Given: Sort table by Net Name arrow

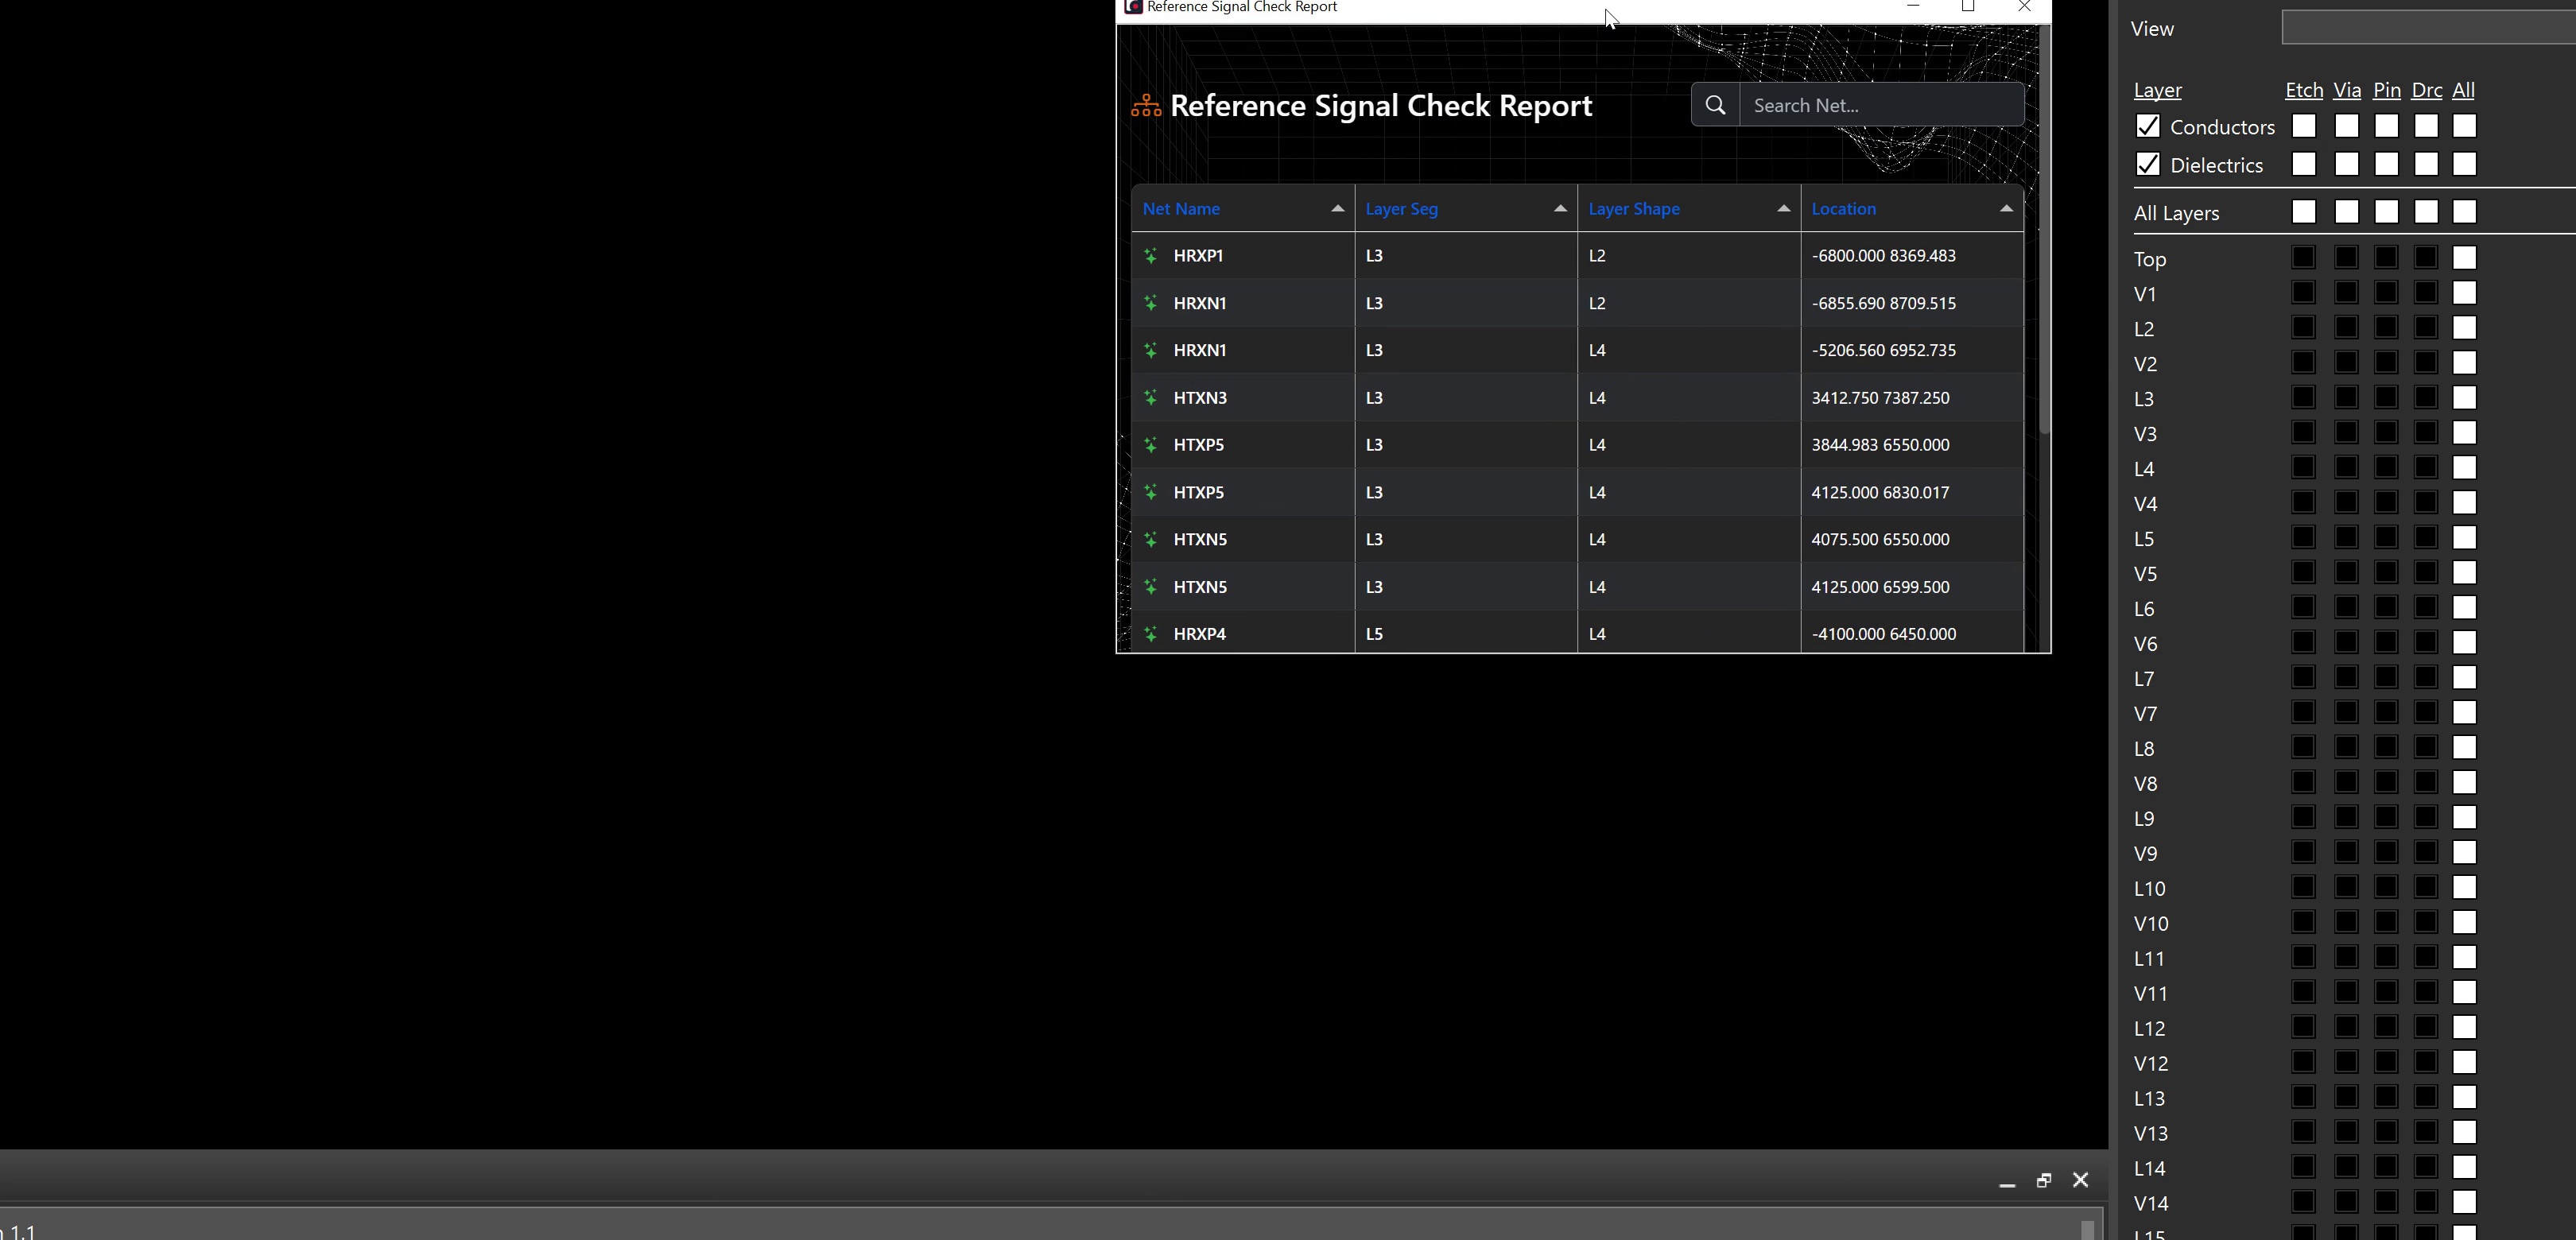Looking at the screenshot, I should (x=1337, y=209).
